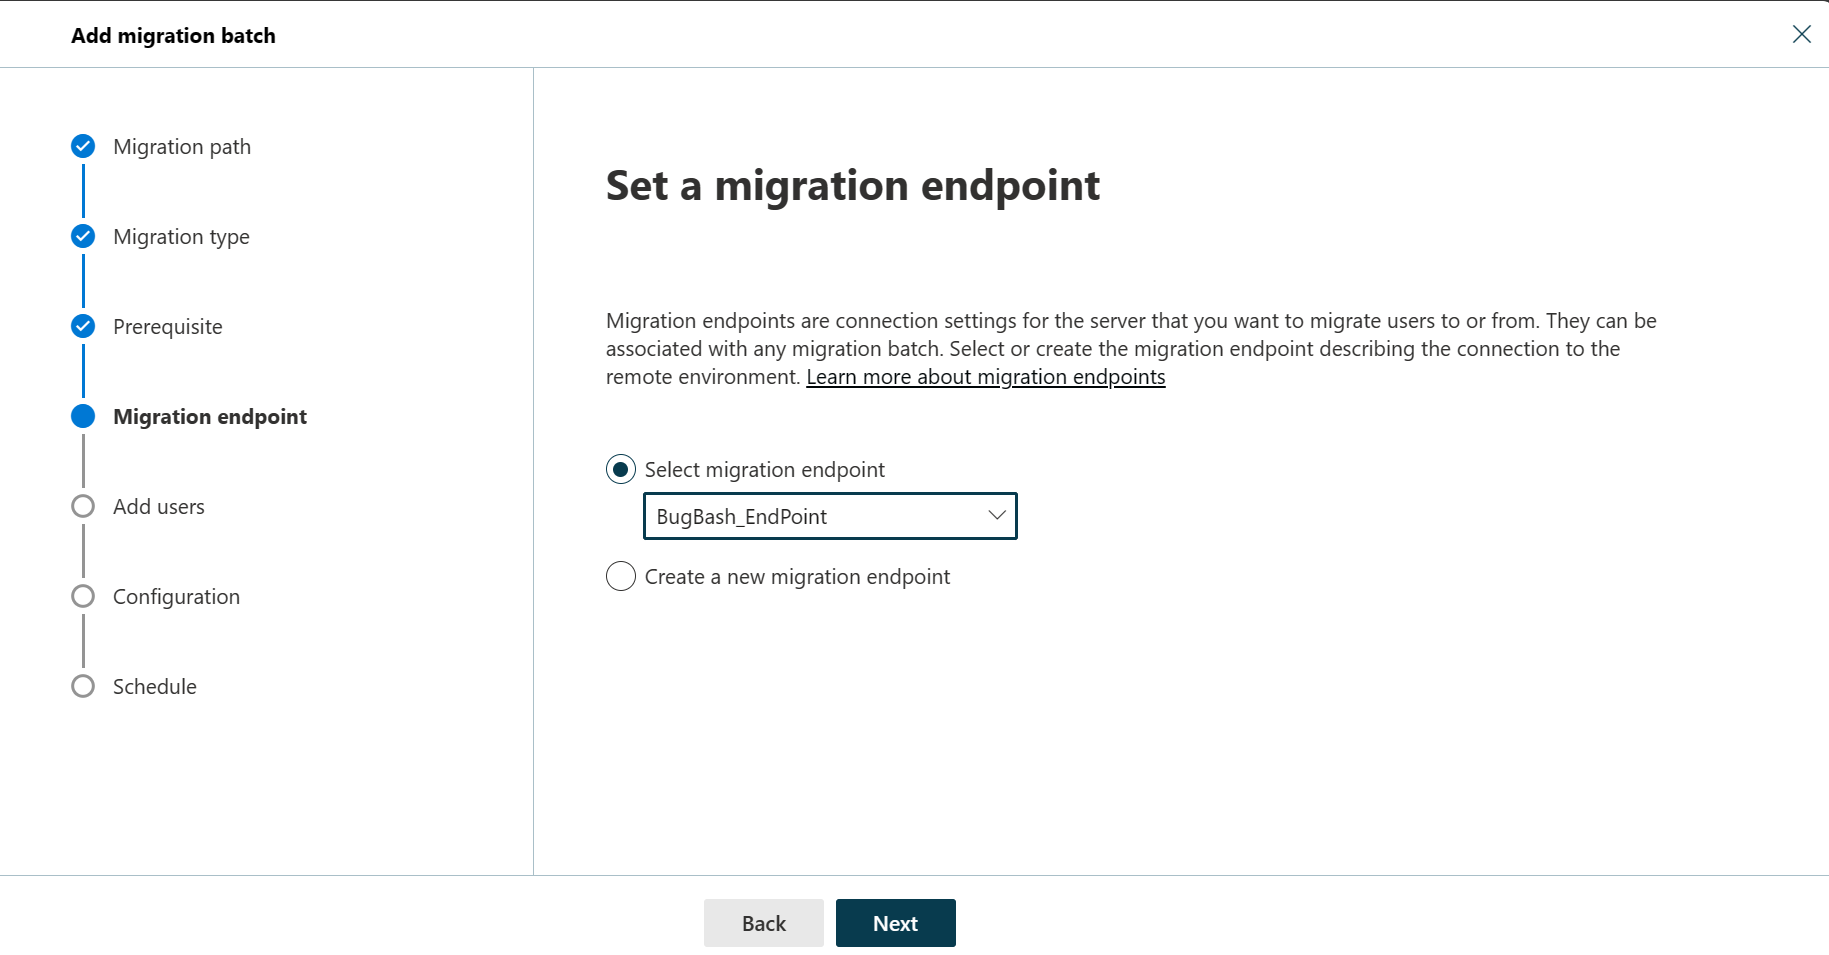Close the Add migration batch dialog
1829x955 pixels.
(x=1801, y=34)
